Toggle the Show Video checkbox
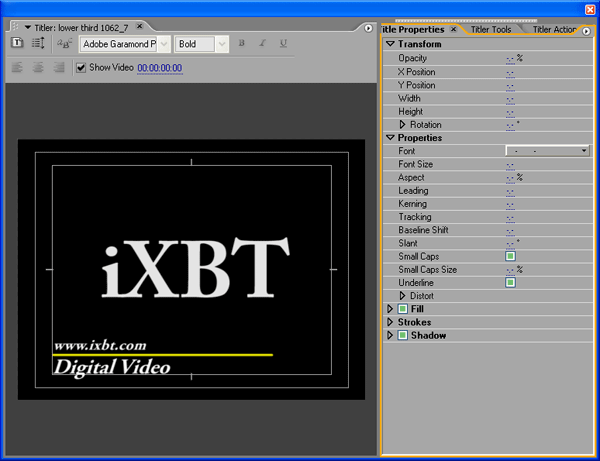The image size is (600, 461). 81,68
